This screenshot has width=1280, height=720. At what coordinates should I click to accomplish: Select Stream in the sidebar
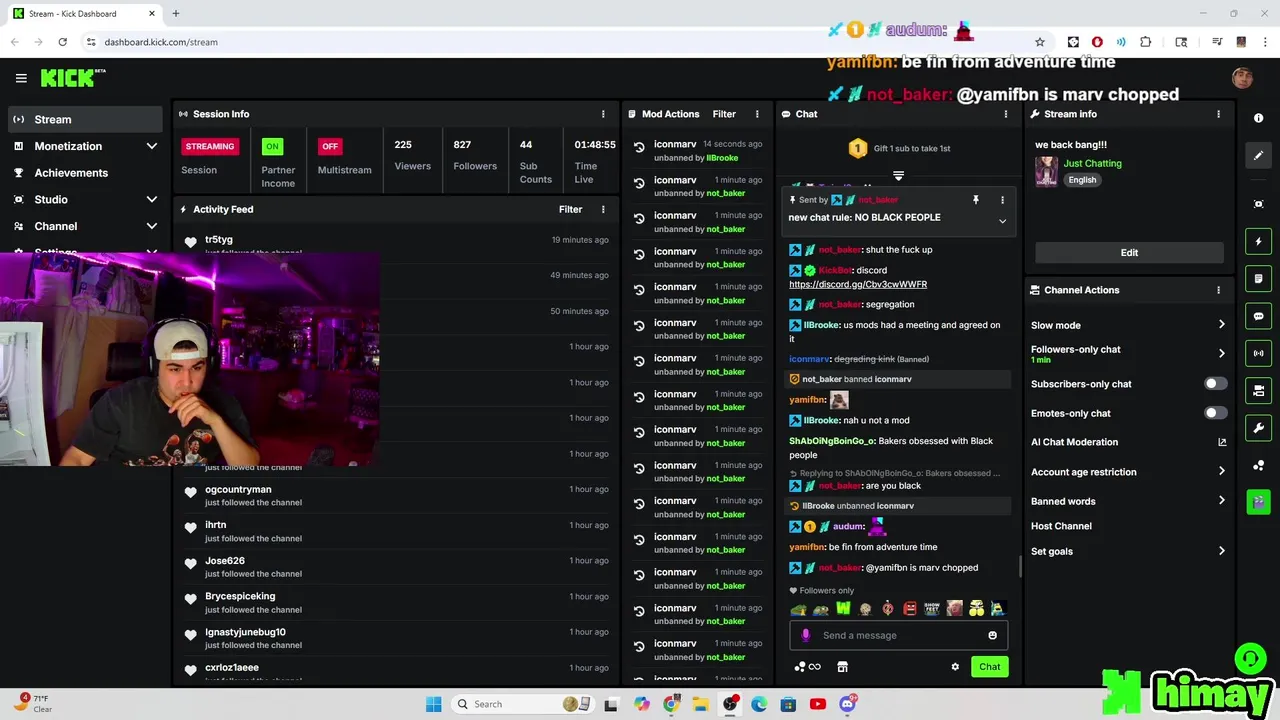[85, 119]
